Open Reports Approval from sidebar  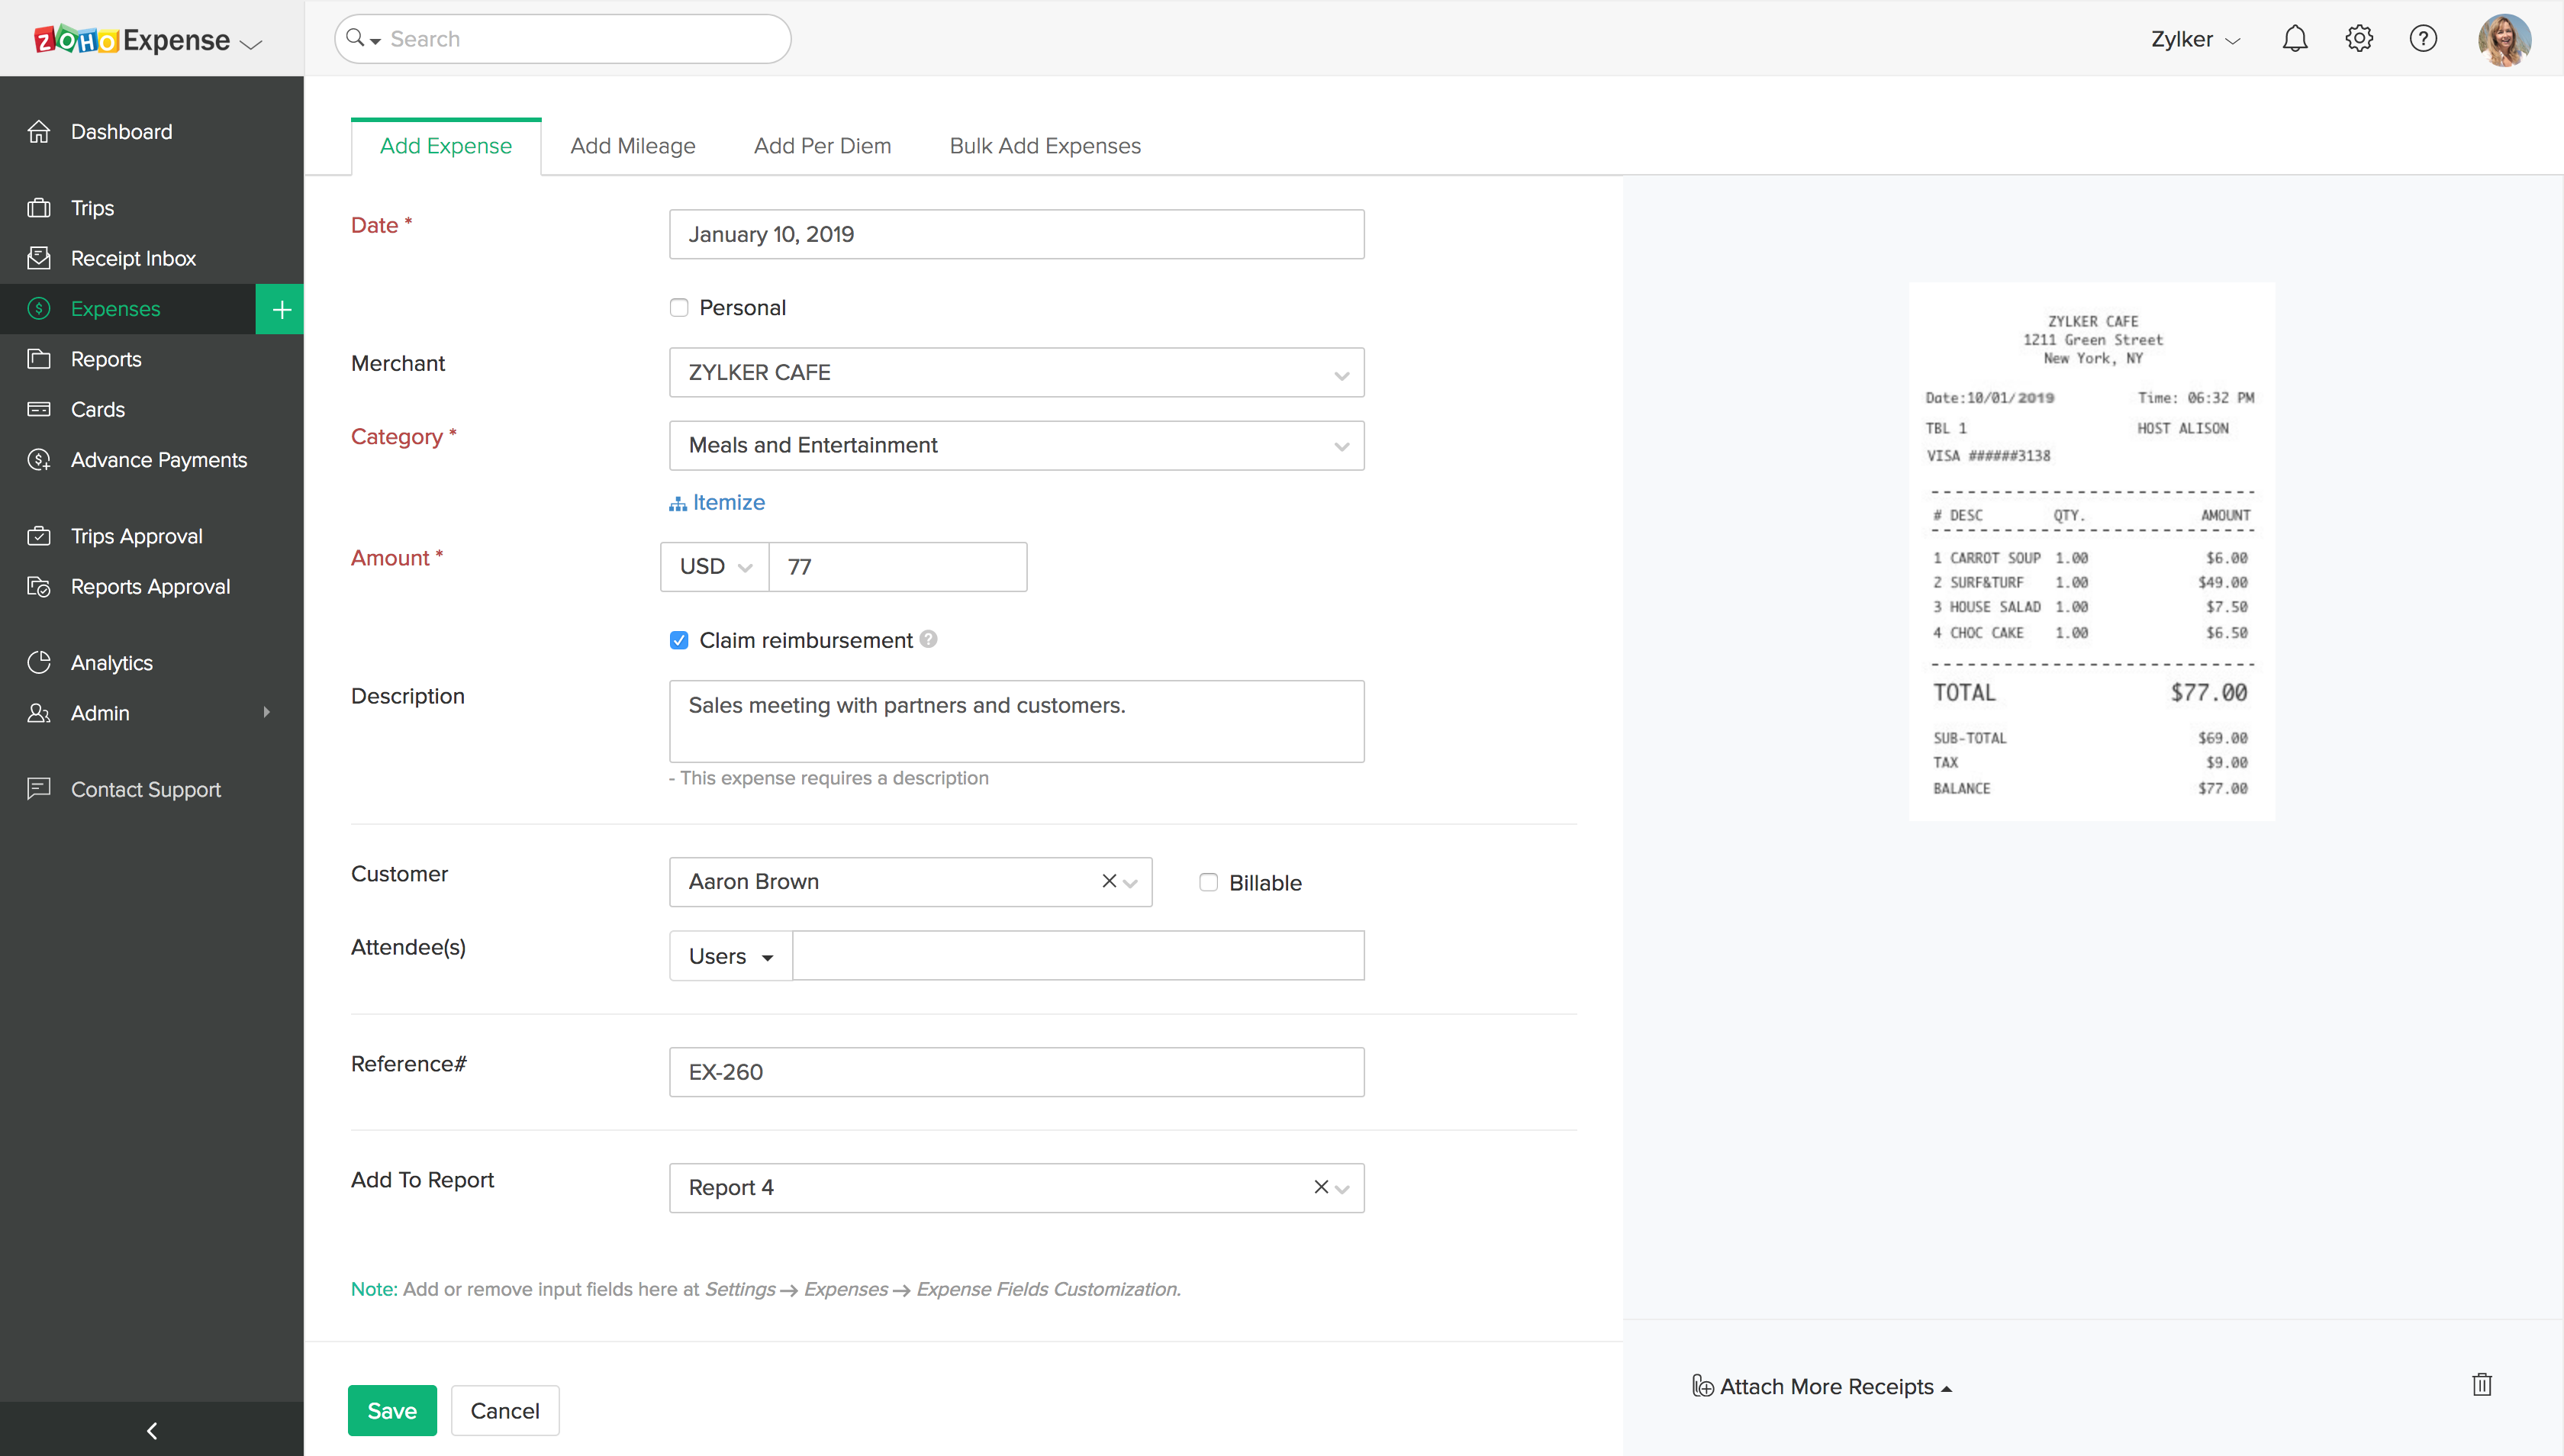coord(150,586)
